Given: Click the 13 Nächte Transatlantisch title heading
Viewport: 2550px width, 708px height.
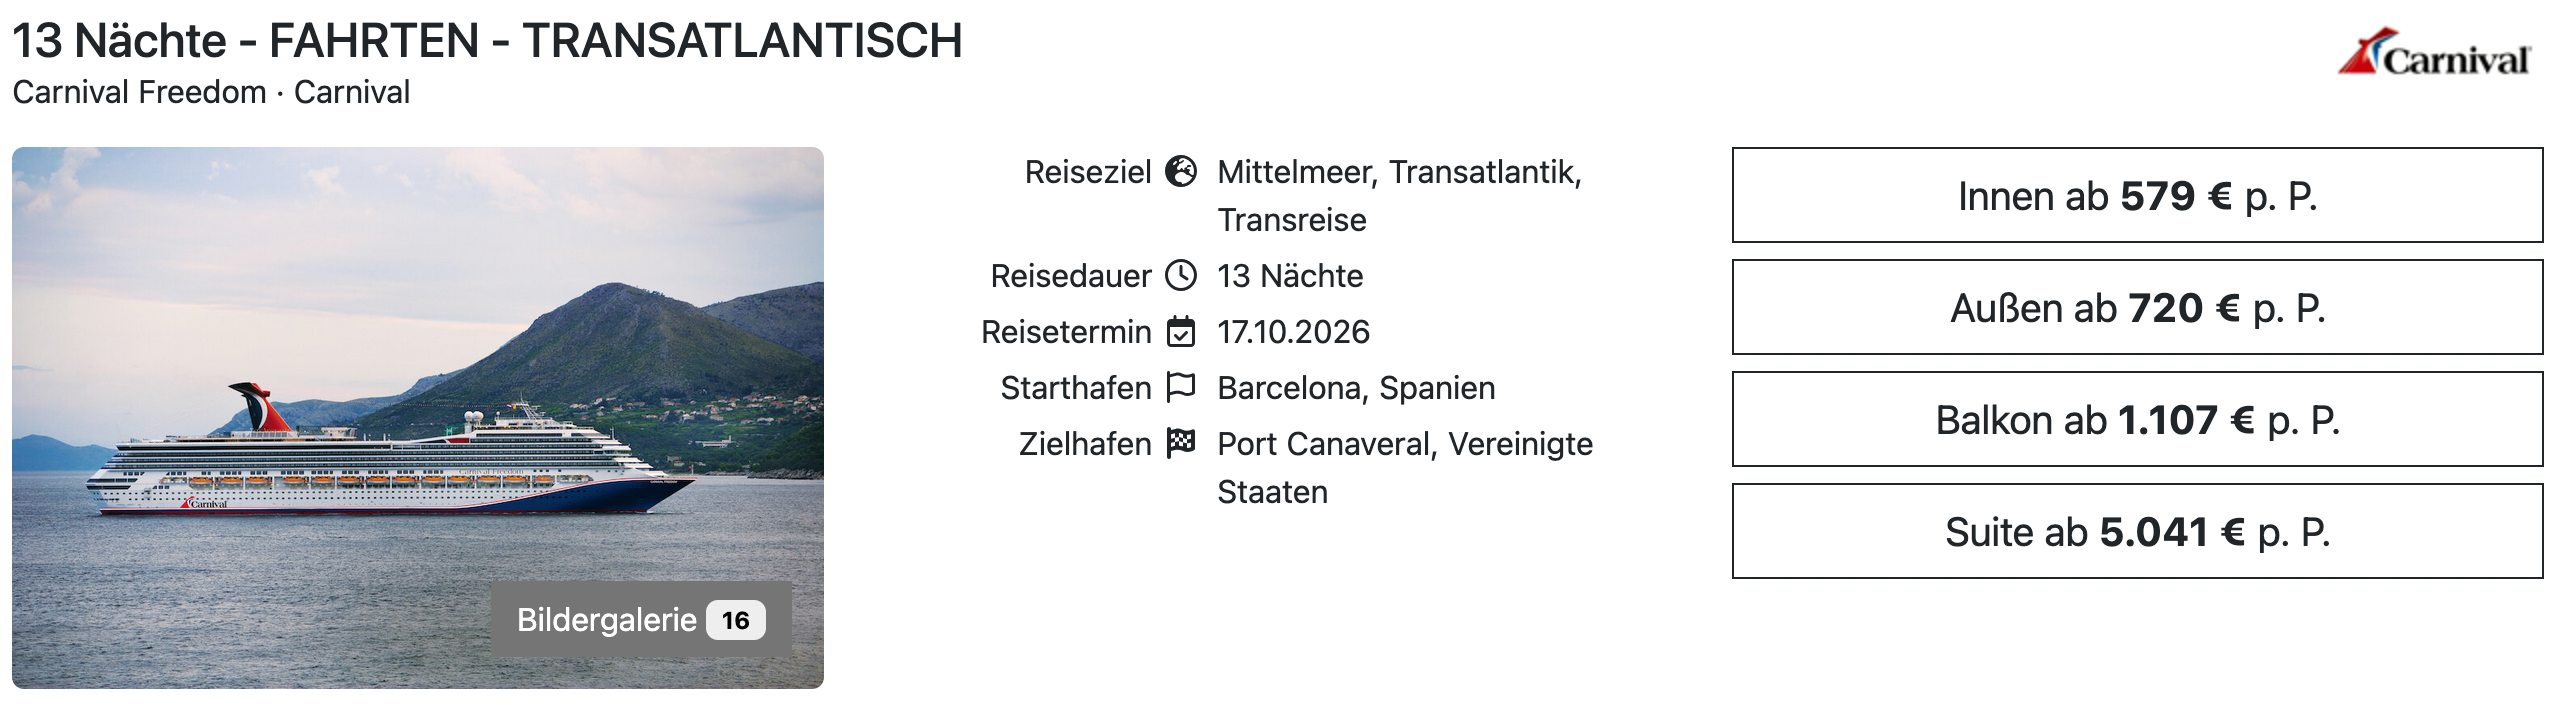Looking at the screenshot, I should pyautogui.click(x=487, y=42).
